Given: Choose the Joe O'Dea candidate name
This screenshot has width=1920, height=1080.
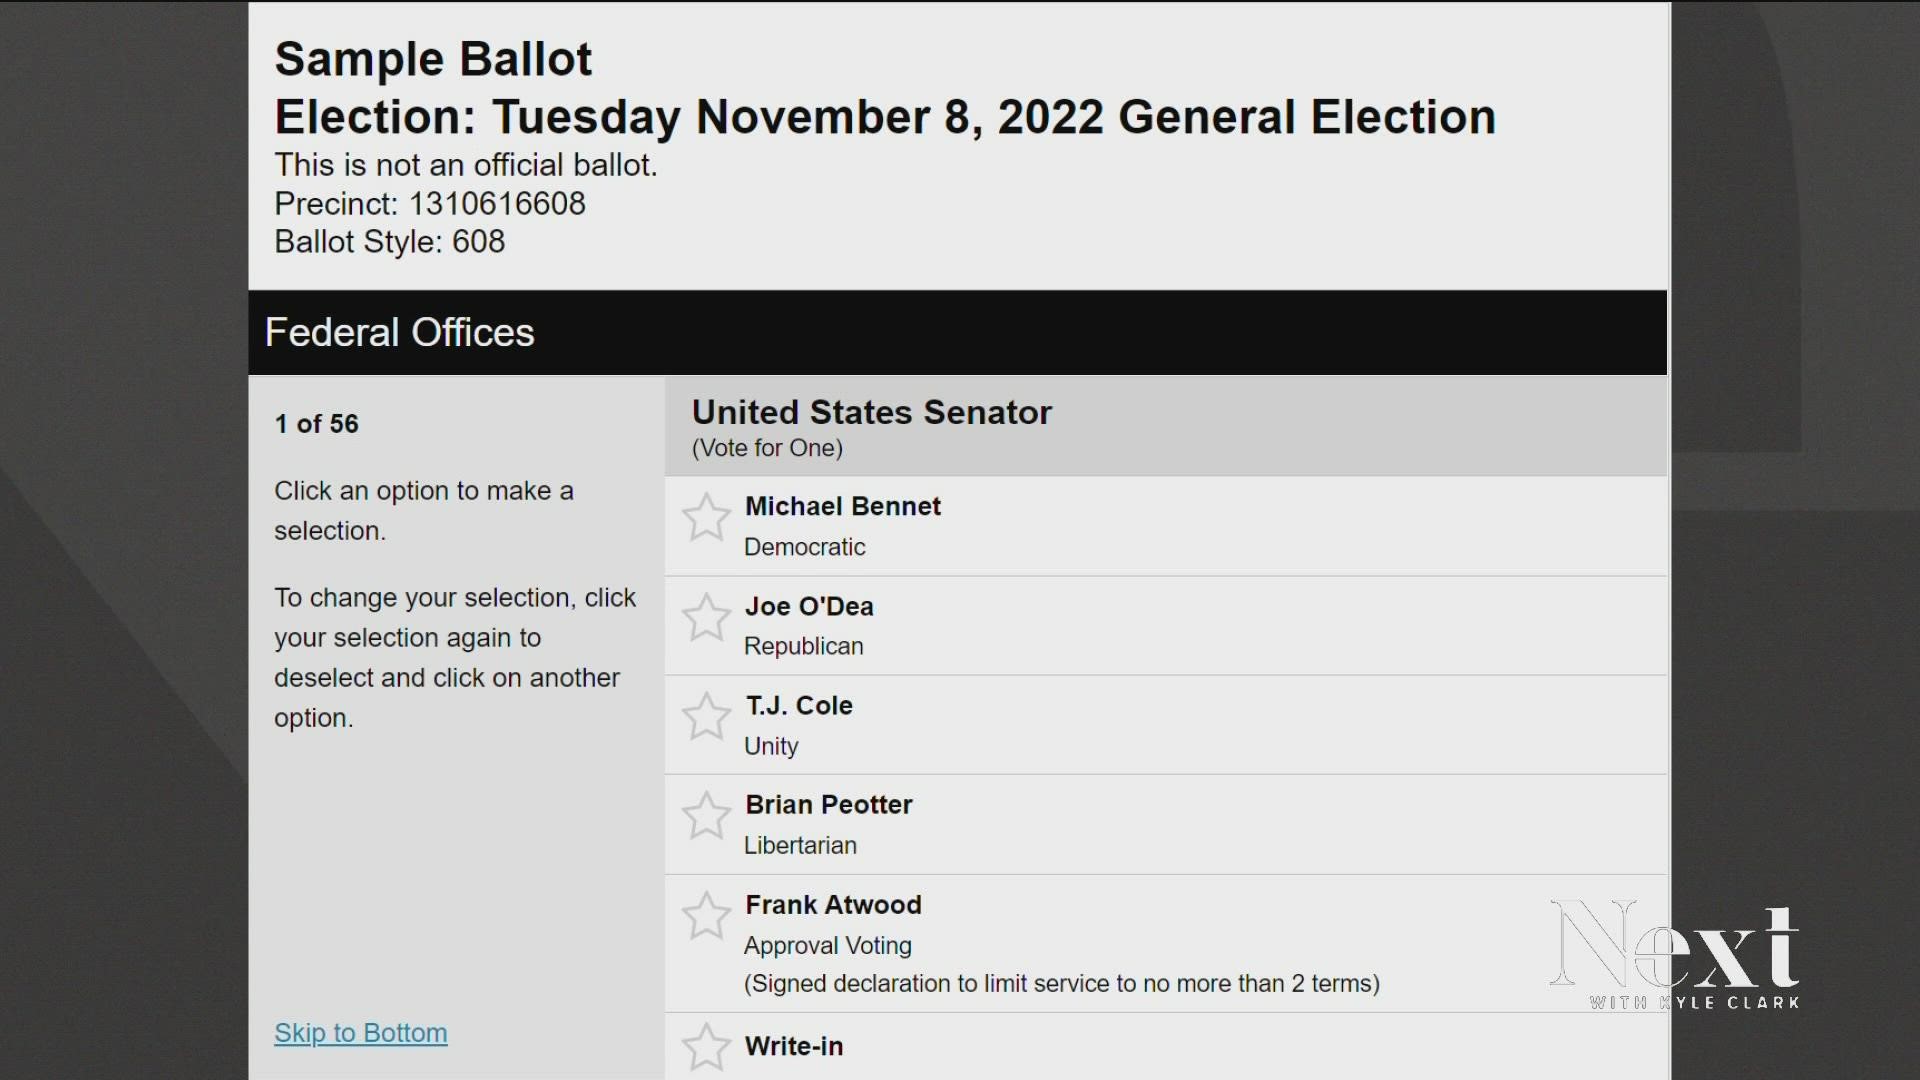Looking at the screenshot, I should (809, 607).
